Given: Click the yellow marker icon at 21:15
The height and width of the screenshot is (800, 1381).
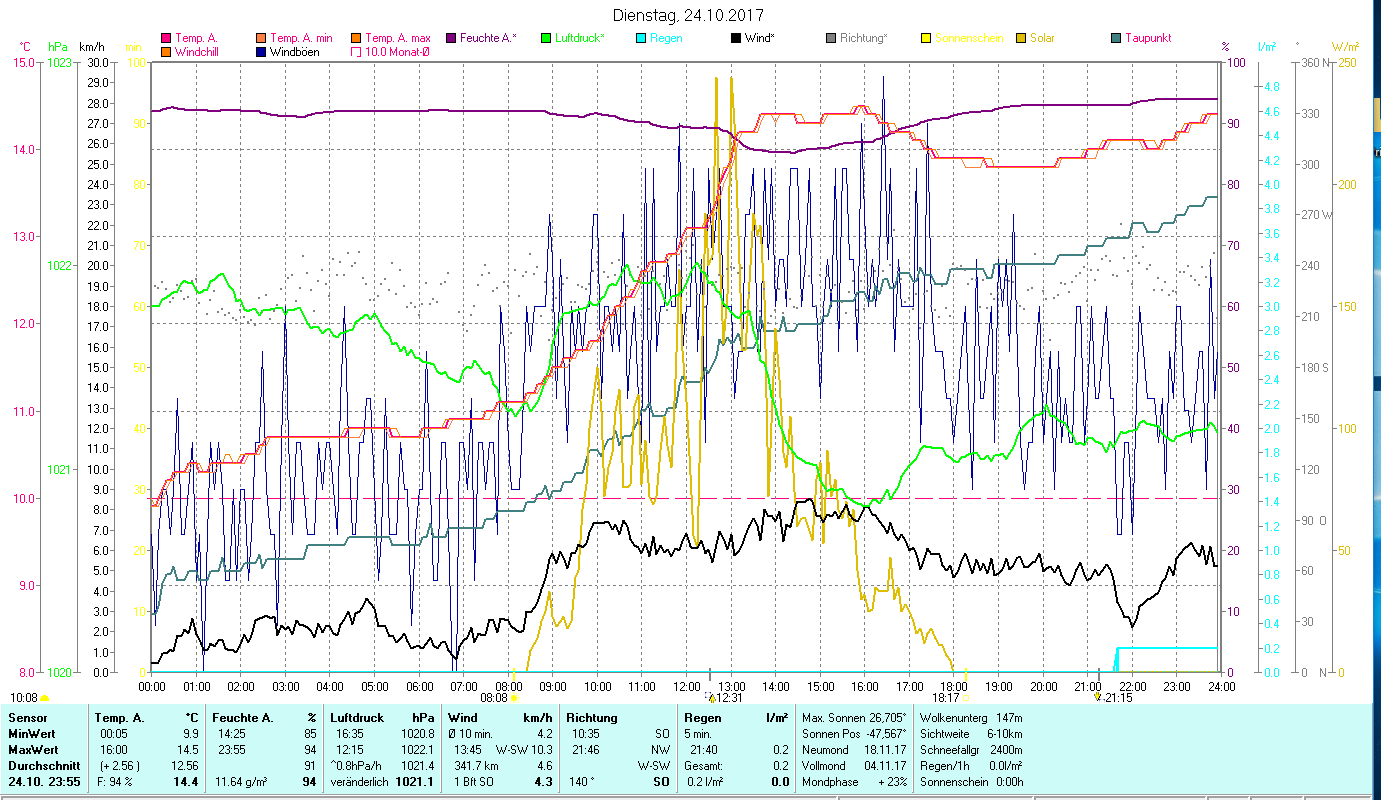Looking at the screenshot, I should coord(1097,697).
